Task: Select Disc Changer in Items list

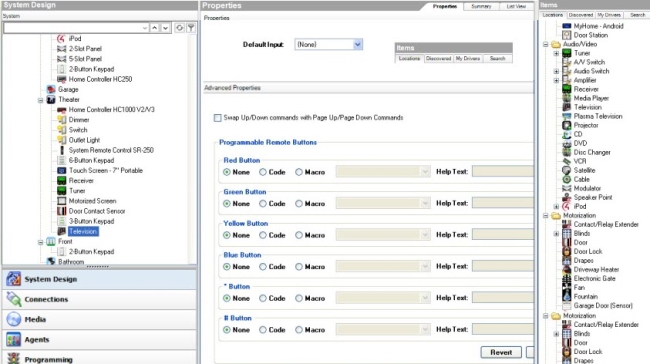Action: click(592, 152)
